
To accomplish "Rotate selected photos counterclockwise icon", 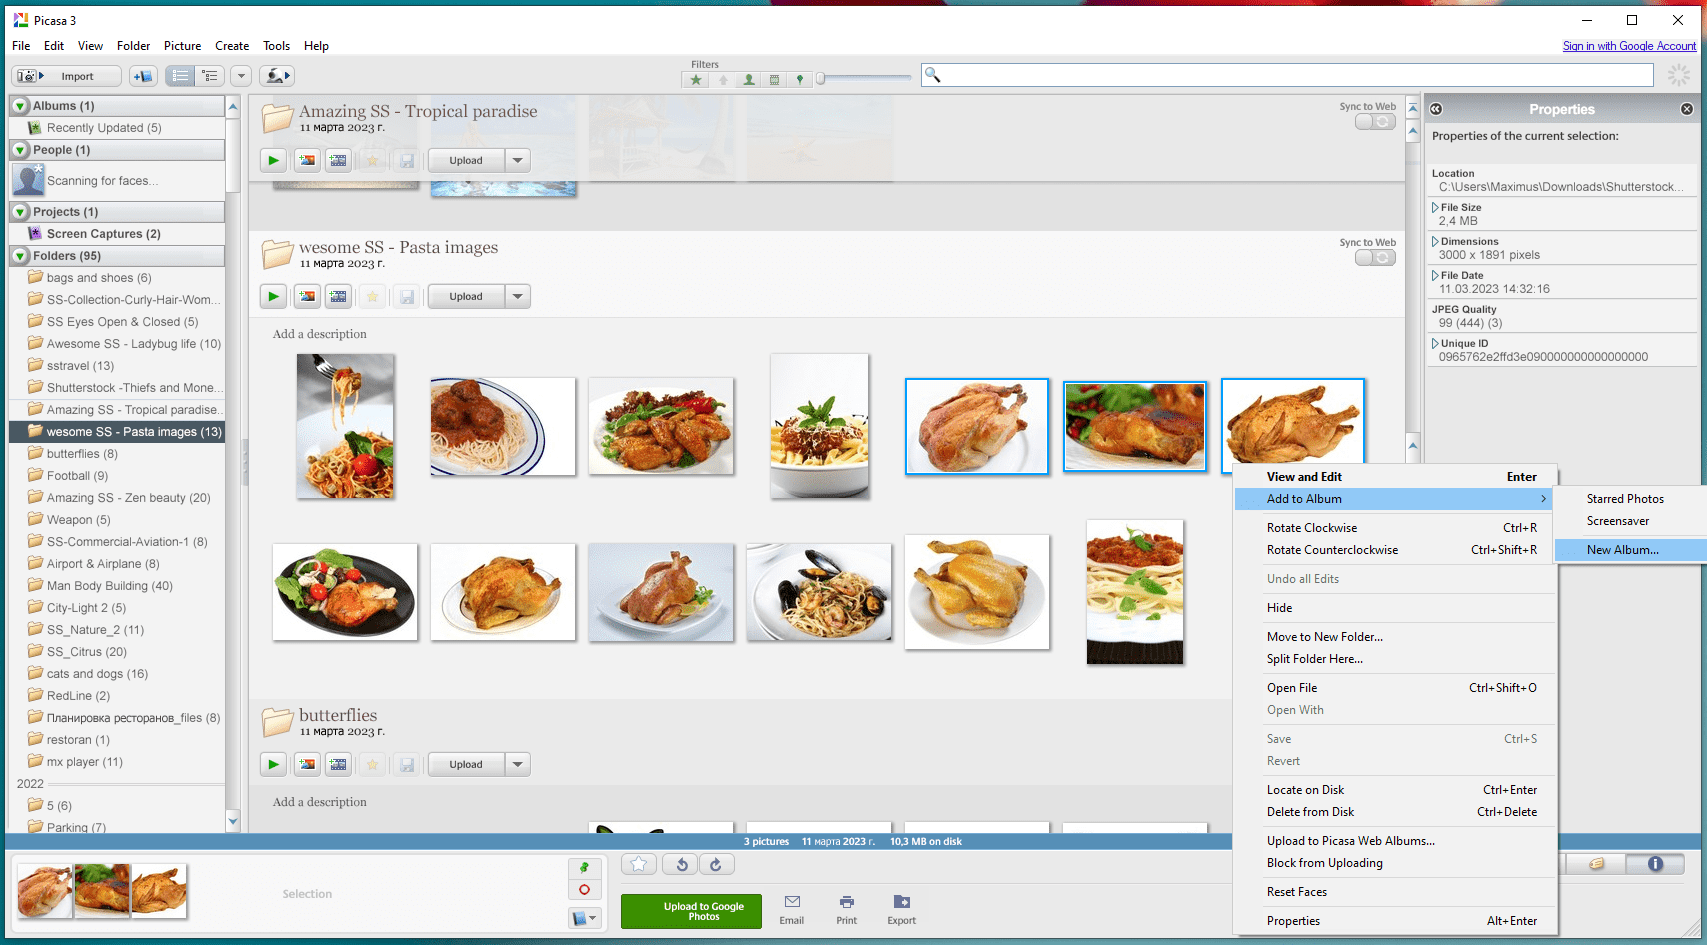I will 681,864.
